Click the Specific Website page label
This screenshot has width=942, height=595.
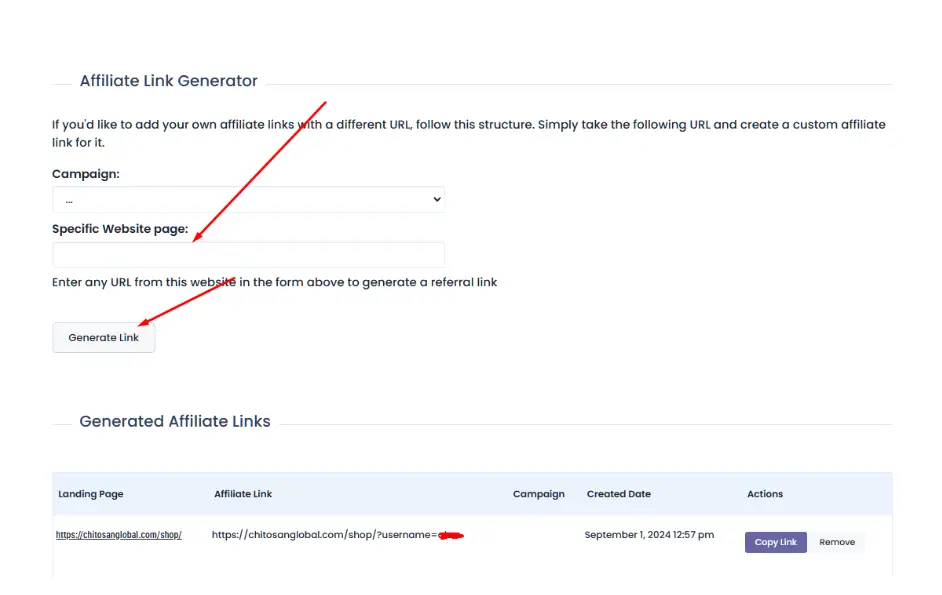pos(120,229)
